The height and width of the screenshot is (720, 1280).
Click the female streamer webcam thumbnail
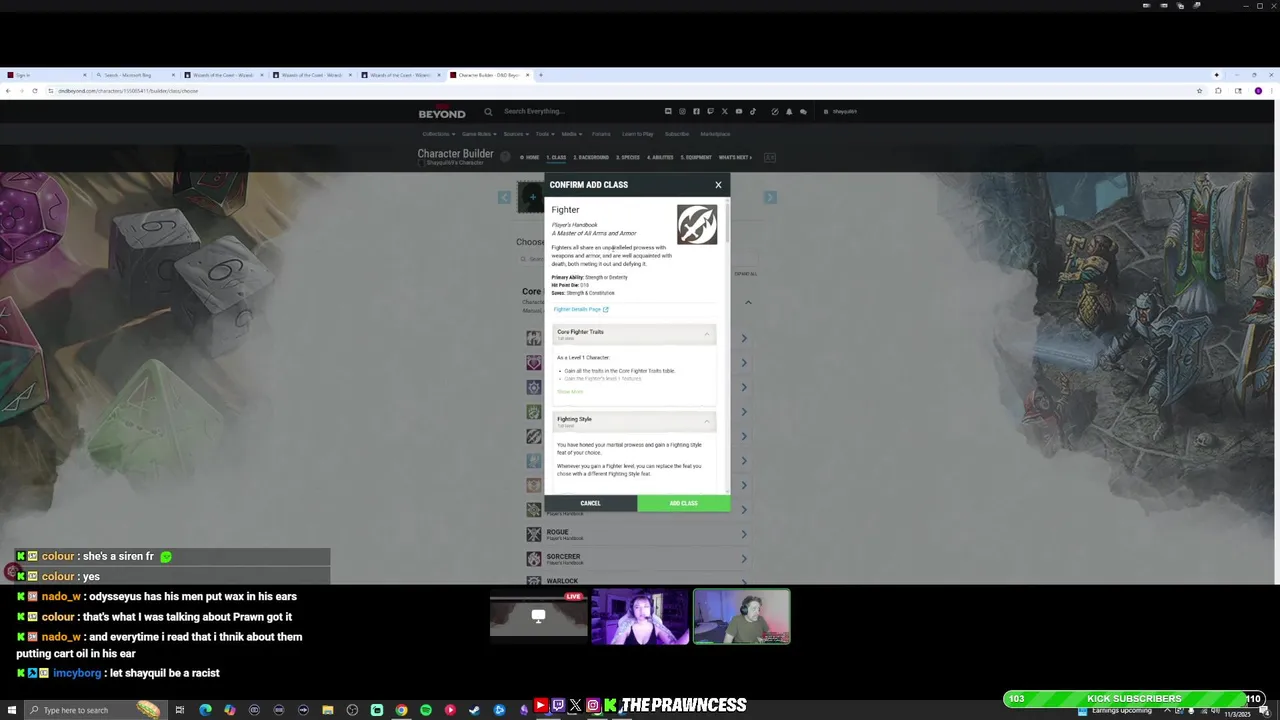coord(640,617)
